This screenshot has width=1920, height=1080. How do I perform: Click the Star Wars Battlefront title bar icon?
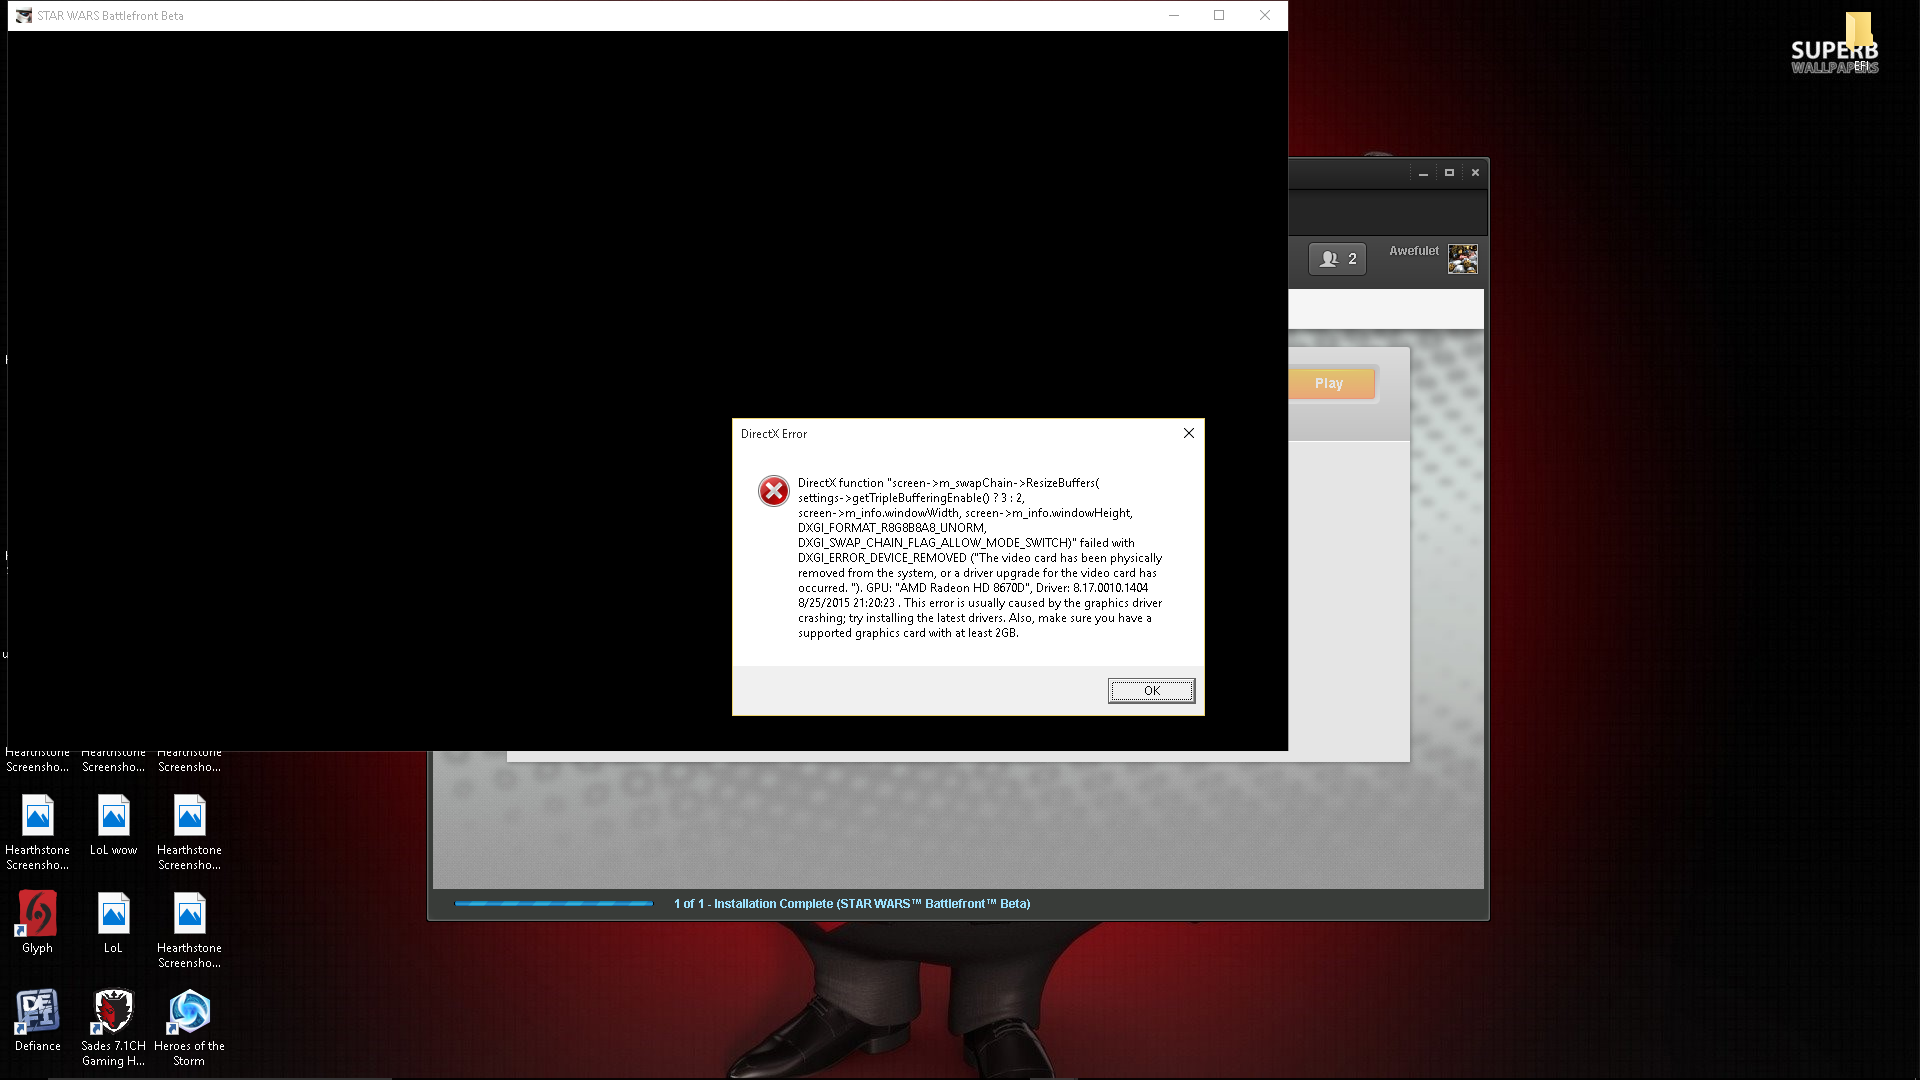pyautogui.click(x=24, y=16)
